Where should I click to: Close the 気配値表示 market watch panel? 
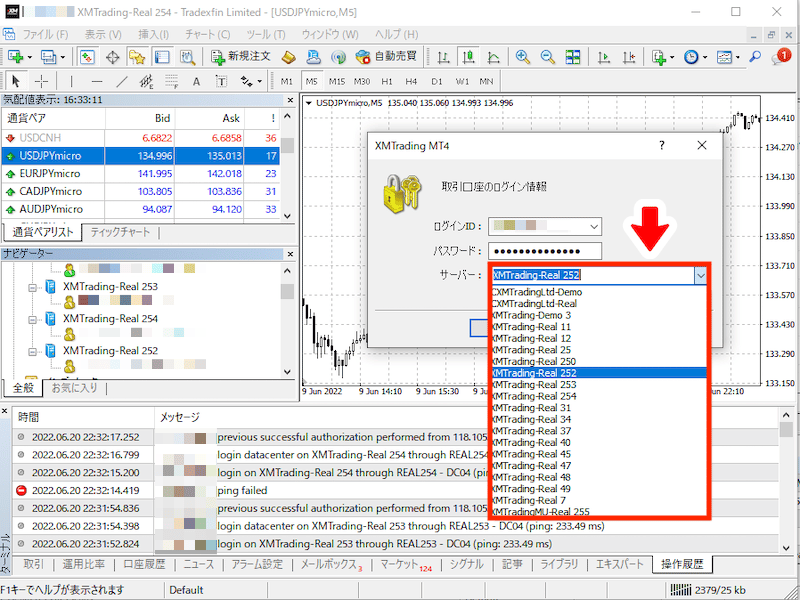pyautogui.click(x=290, y=100)
